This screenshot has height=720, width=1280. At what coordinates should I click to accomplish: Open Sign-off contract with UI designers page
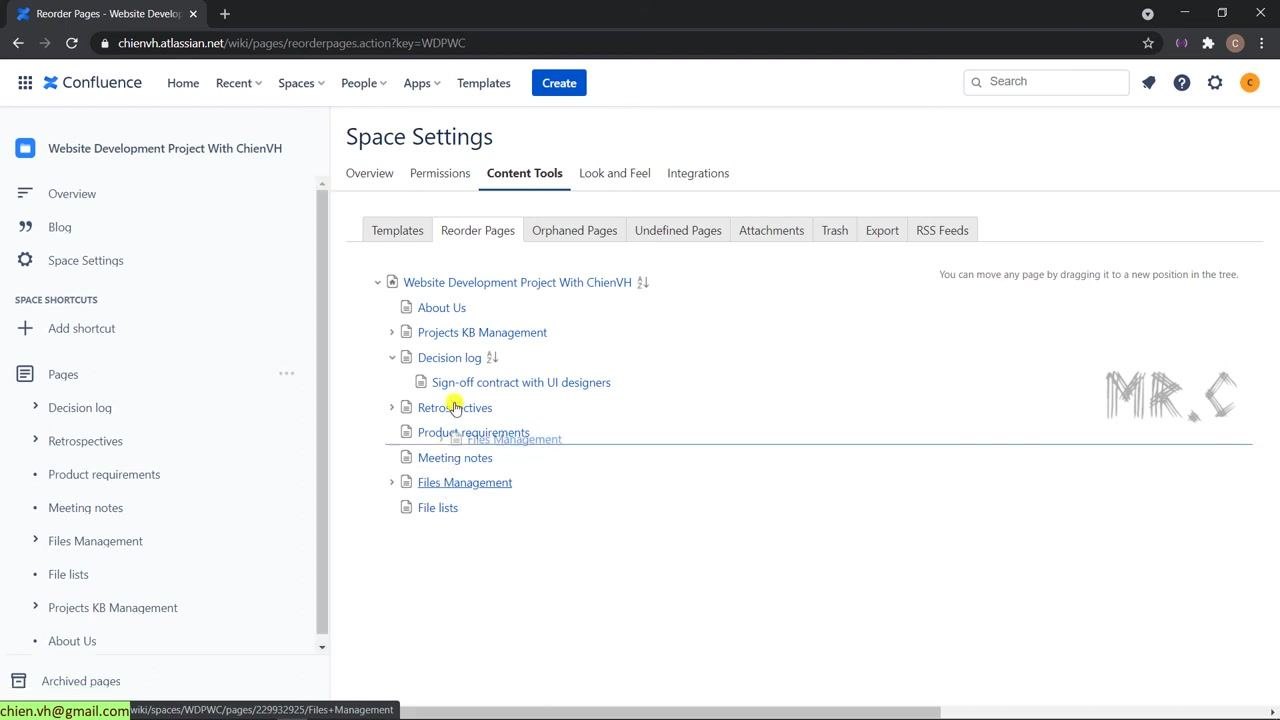click(521, 382)
